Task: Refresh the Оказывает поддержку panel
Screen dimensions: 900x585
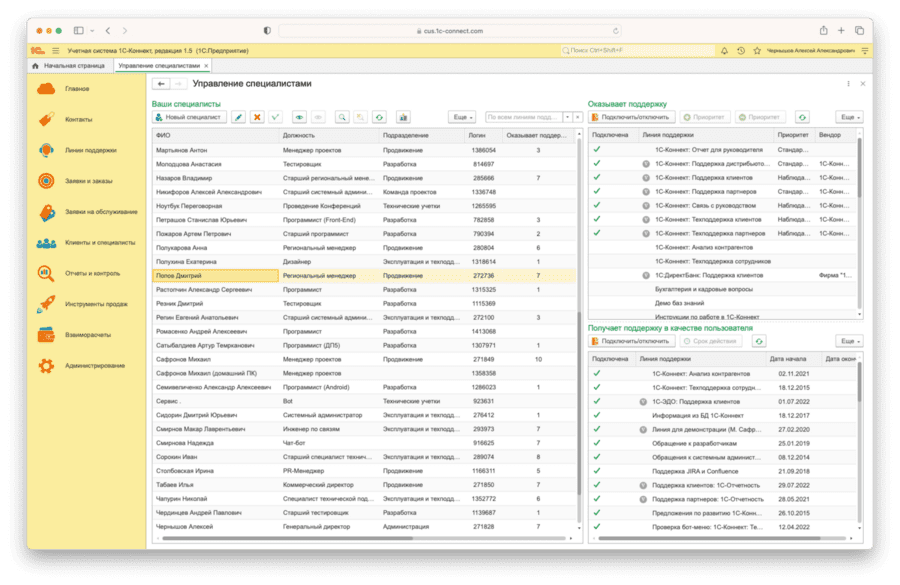Action: (802, 117)
